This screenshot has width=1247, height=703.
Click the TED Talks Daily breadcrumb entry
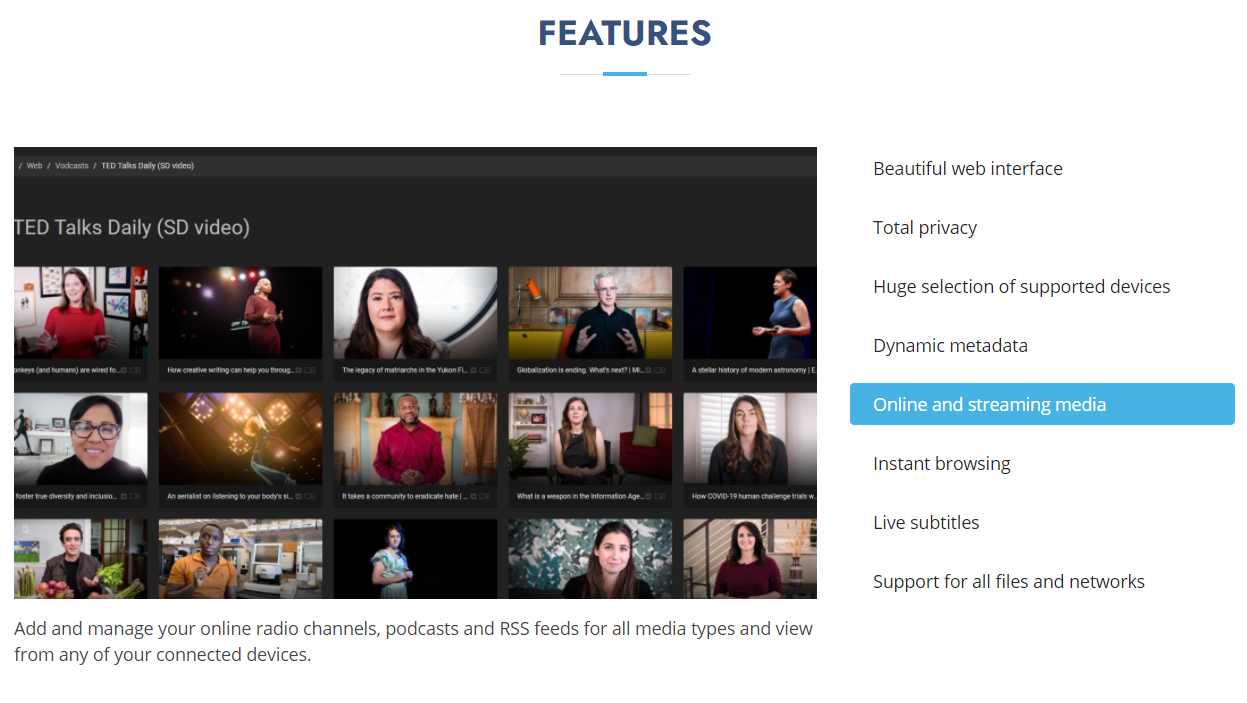click(148, 166)
